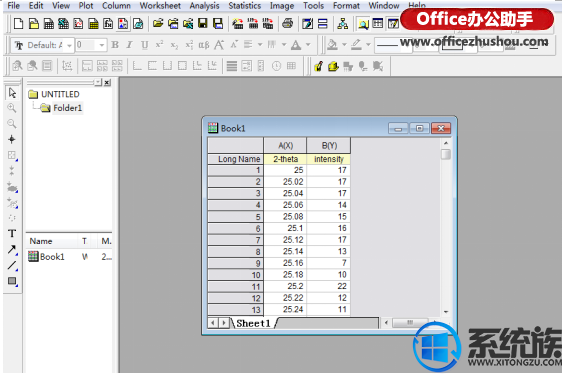
Task: Click the Import Wizard icon
Action: (x=238, y=24)
